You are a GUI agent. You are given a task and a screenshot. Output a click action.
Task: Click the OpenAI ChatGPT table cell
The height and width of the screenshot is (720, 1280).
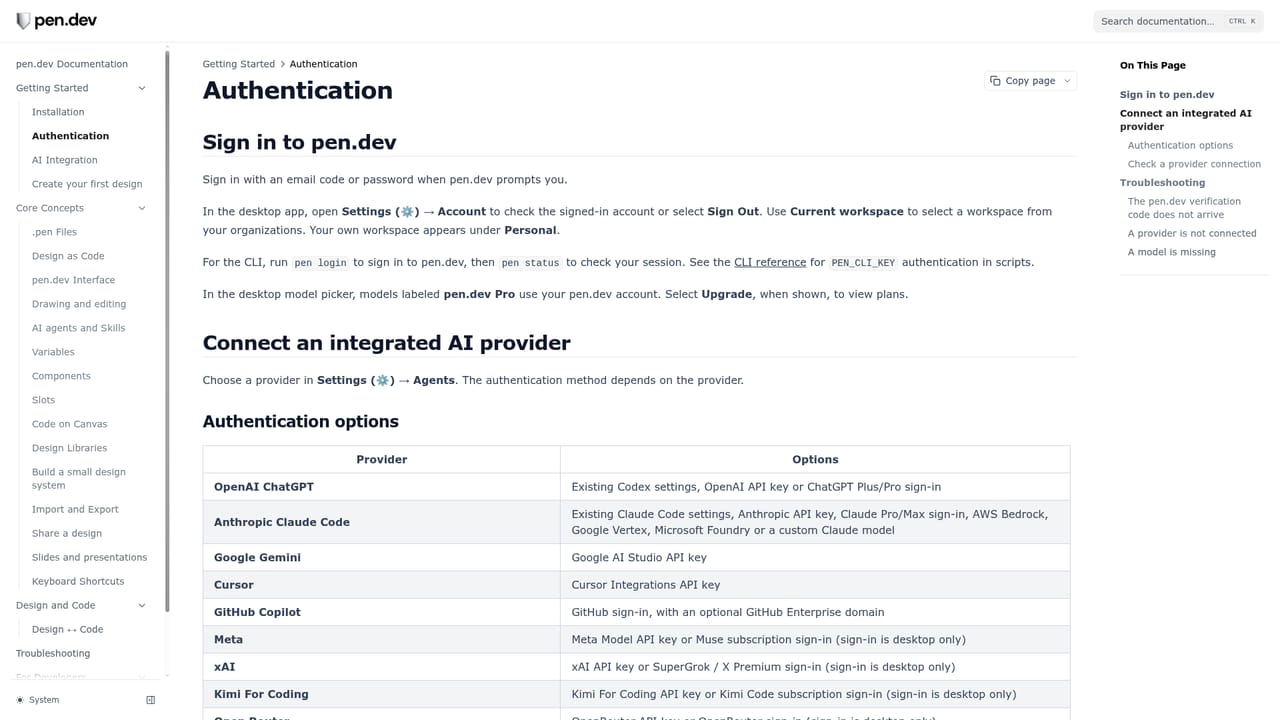(381, 487)
